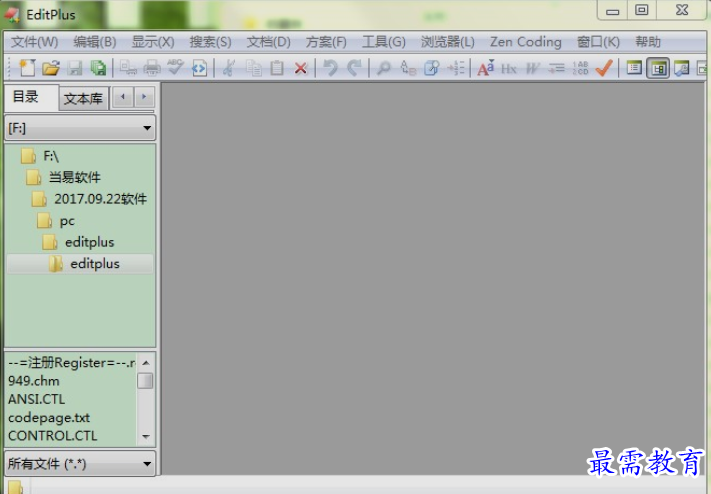Screen dimensions: 711x494
Task: Click the Replace A-to-B icon
Action: (408, 68)
